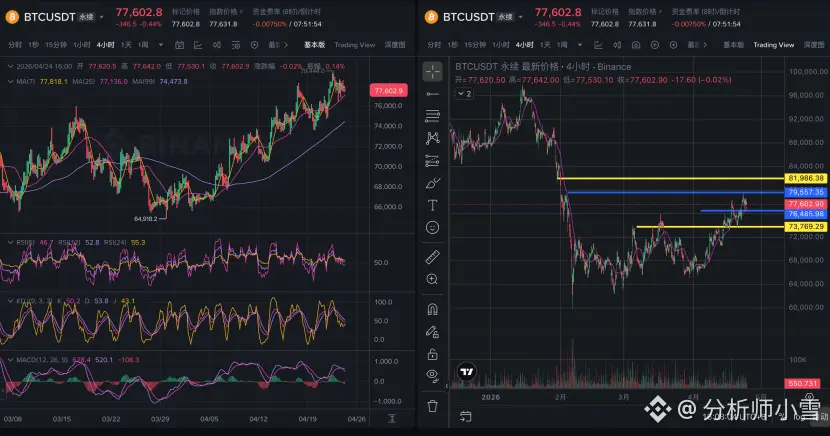This screenshot has width=830, height=436.
Task: Select the pattern drawing tool (XABCD)
Action: [432, 138]
